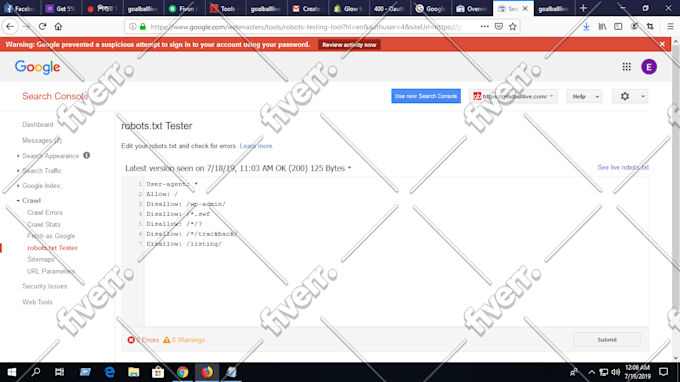Switch to the Facebook browser tab
Screen dimensions: 680x382
pyautogui.click(x=20, y=8)
